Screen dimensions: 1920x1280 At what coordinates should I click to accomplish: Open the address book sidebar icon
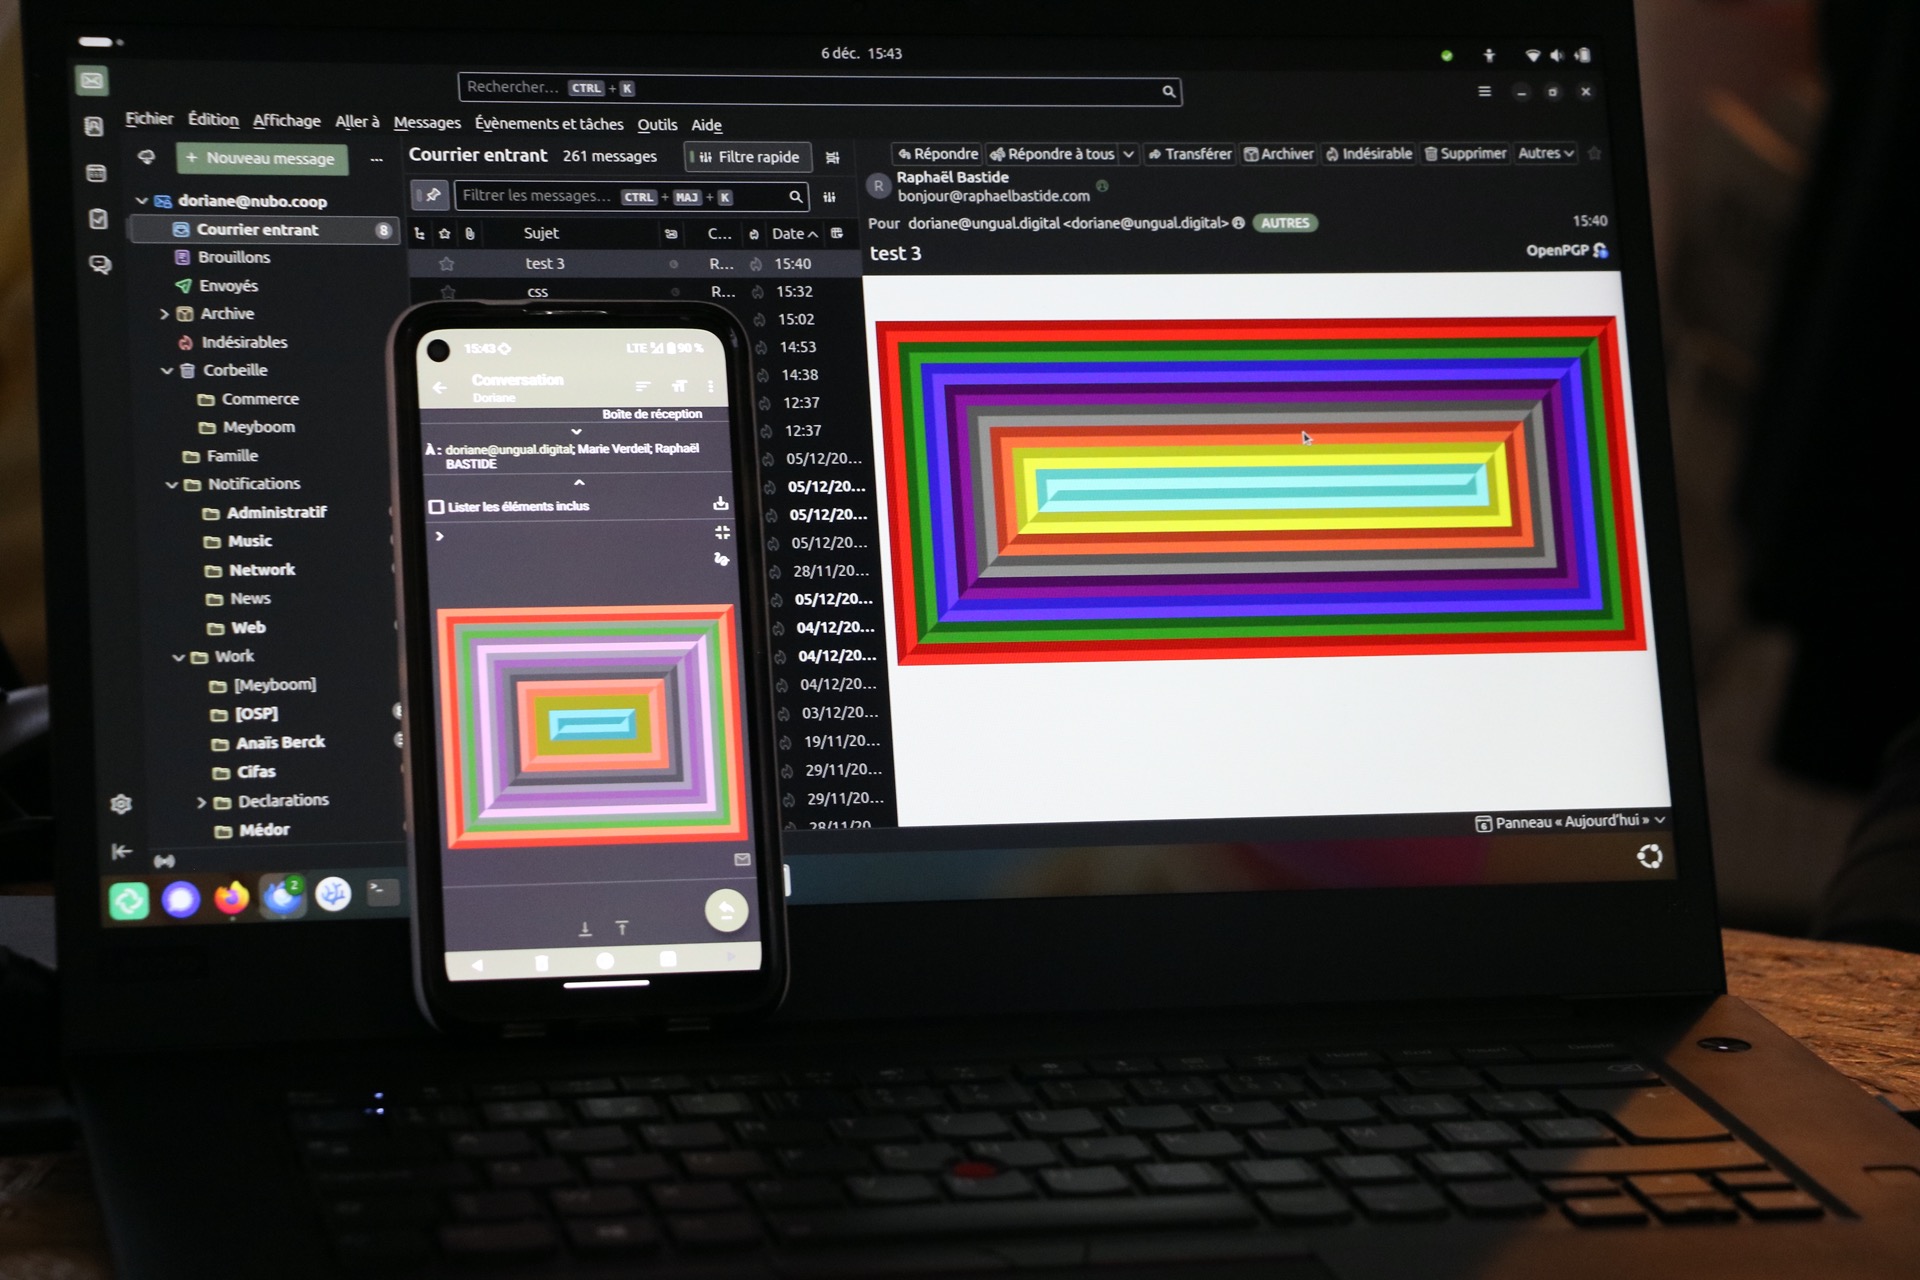click(94, 126)
